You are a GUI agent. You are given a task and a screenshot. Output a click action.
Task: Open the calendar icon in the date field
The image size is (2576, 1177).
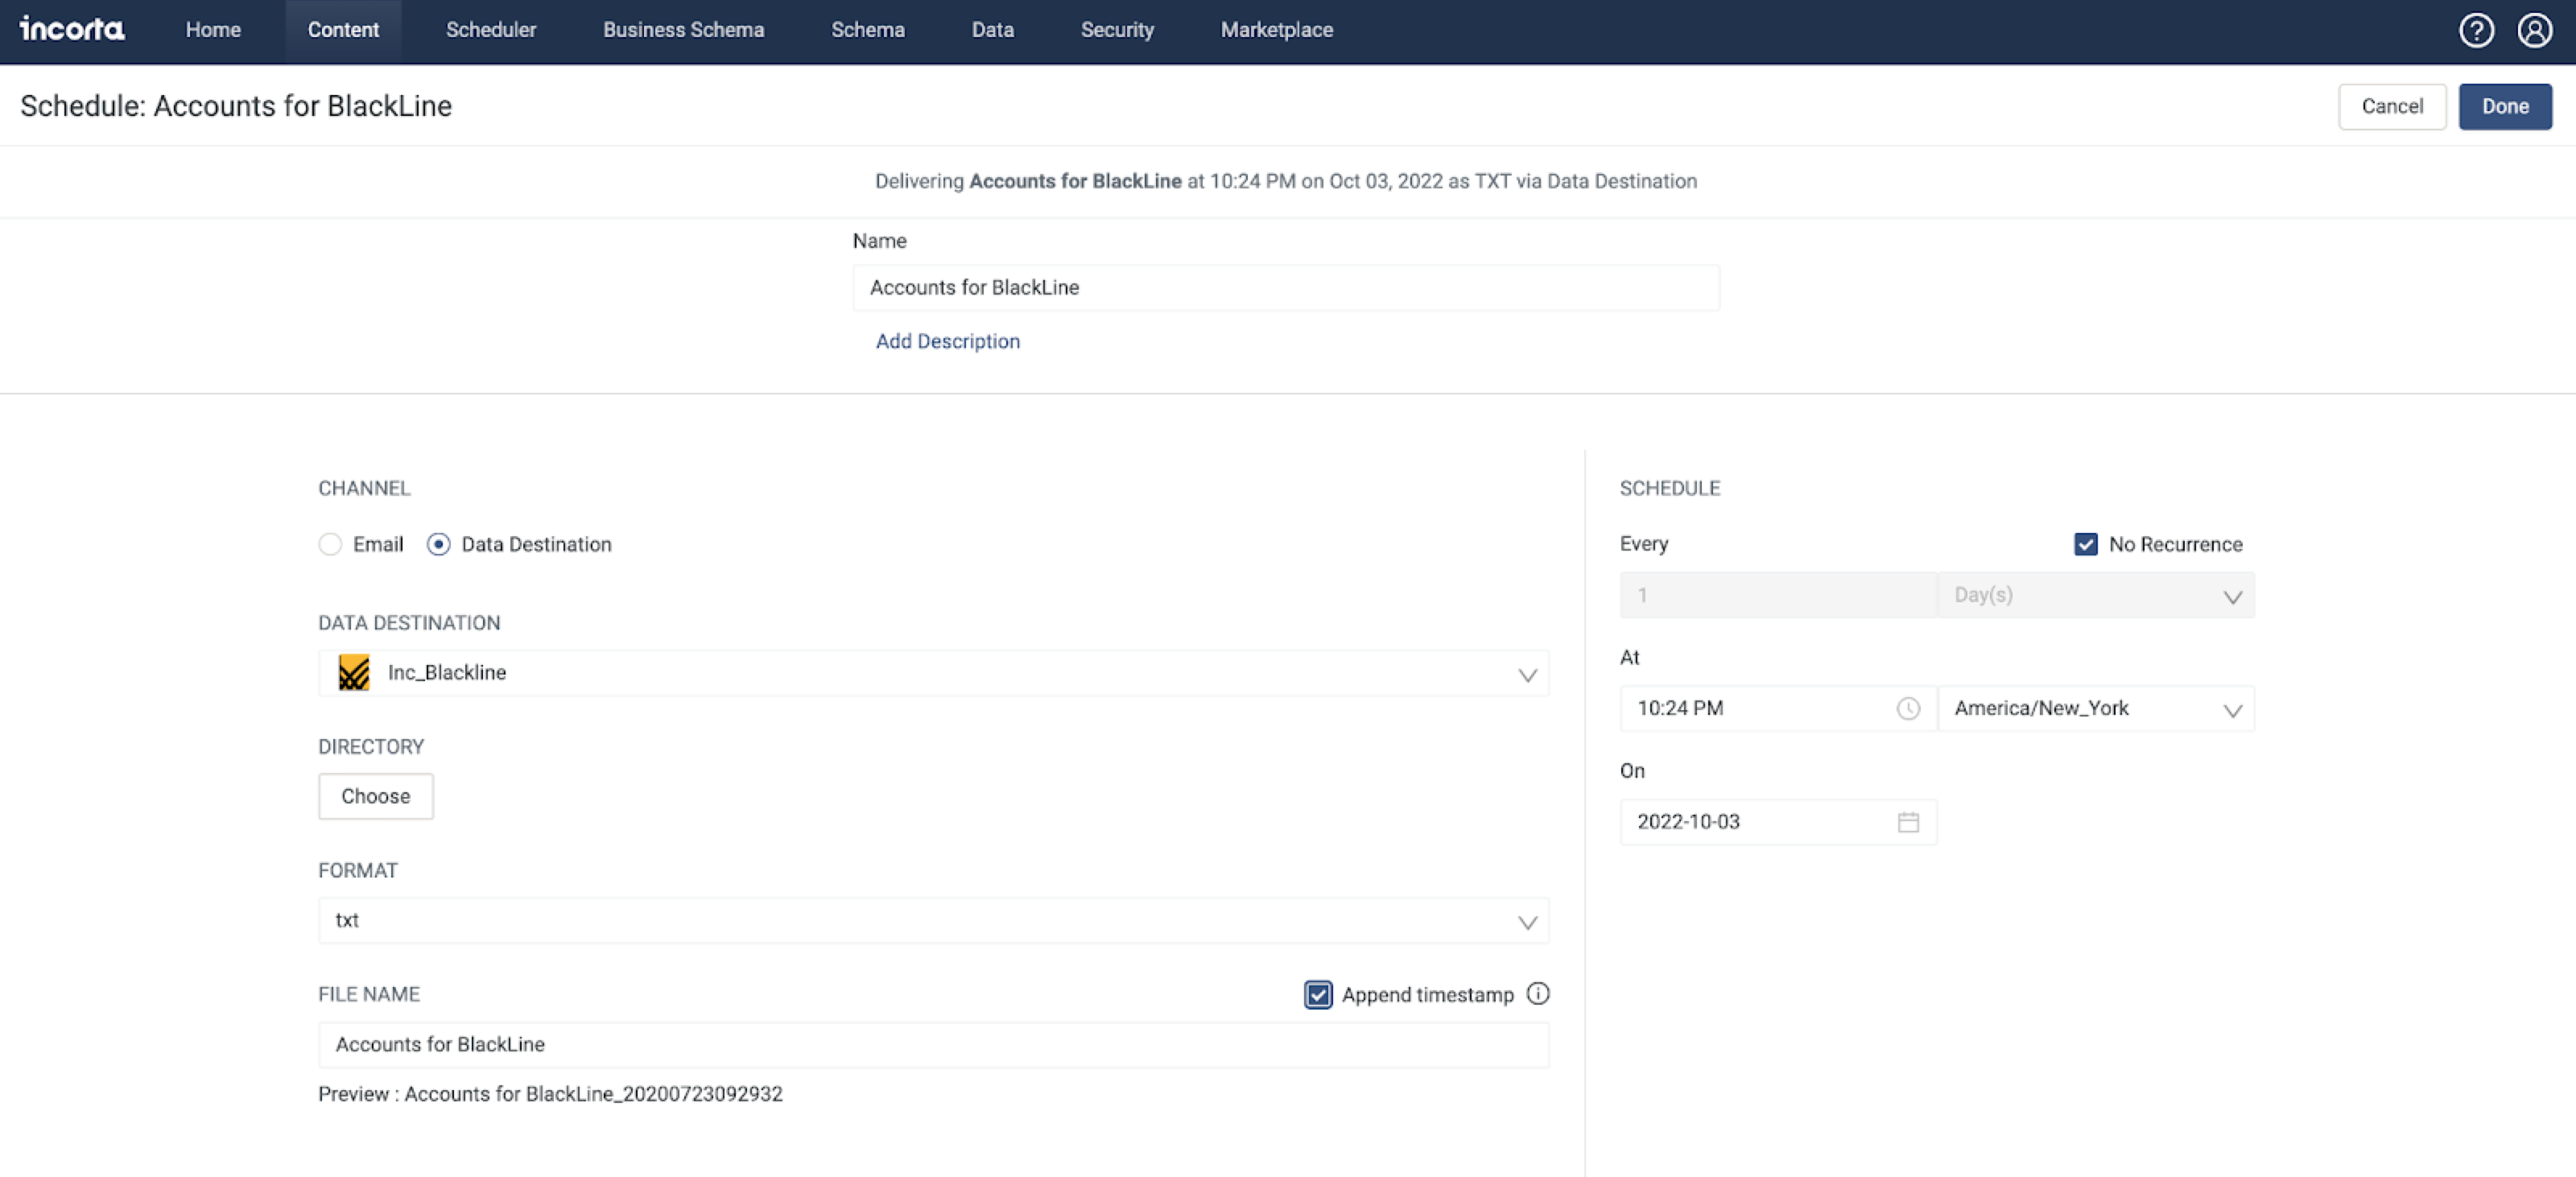click(x=1908, y=822)
